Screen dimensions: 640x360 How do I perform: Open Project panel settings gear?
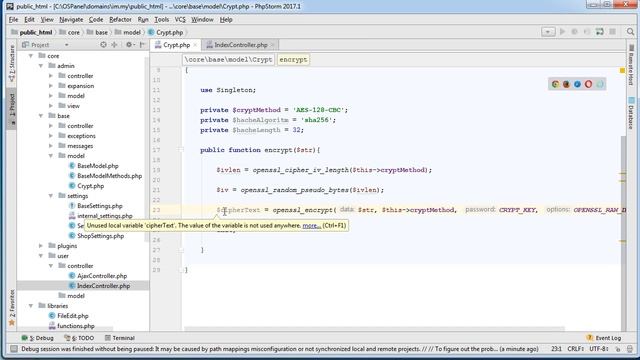coord(130,44)
